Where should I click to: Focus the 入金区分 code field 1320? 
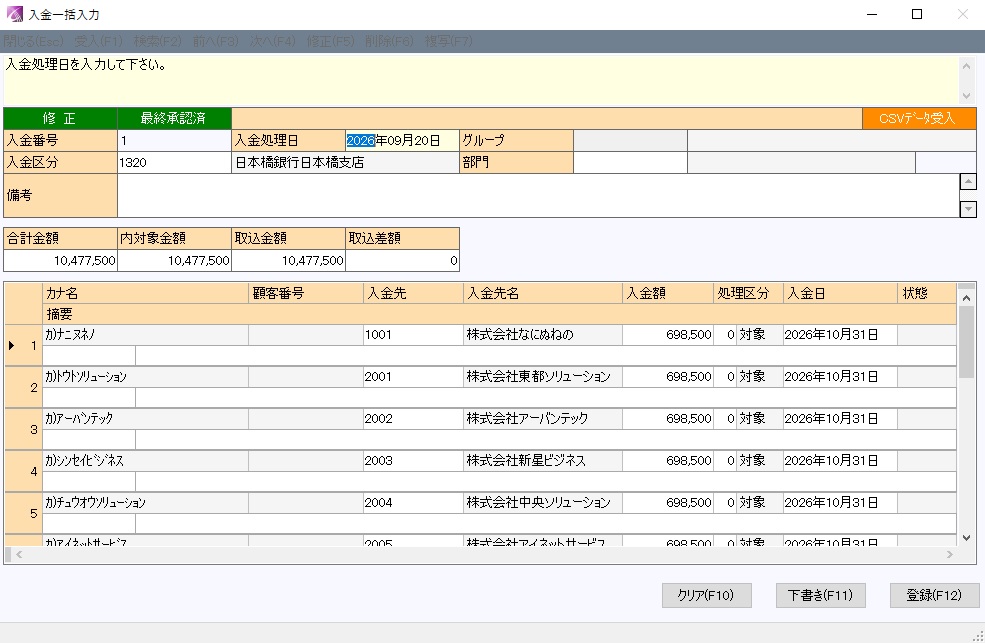pyautogui.click(x=174, y=163)
